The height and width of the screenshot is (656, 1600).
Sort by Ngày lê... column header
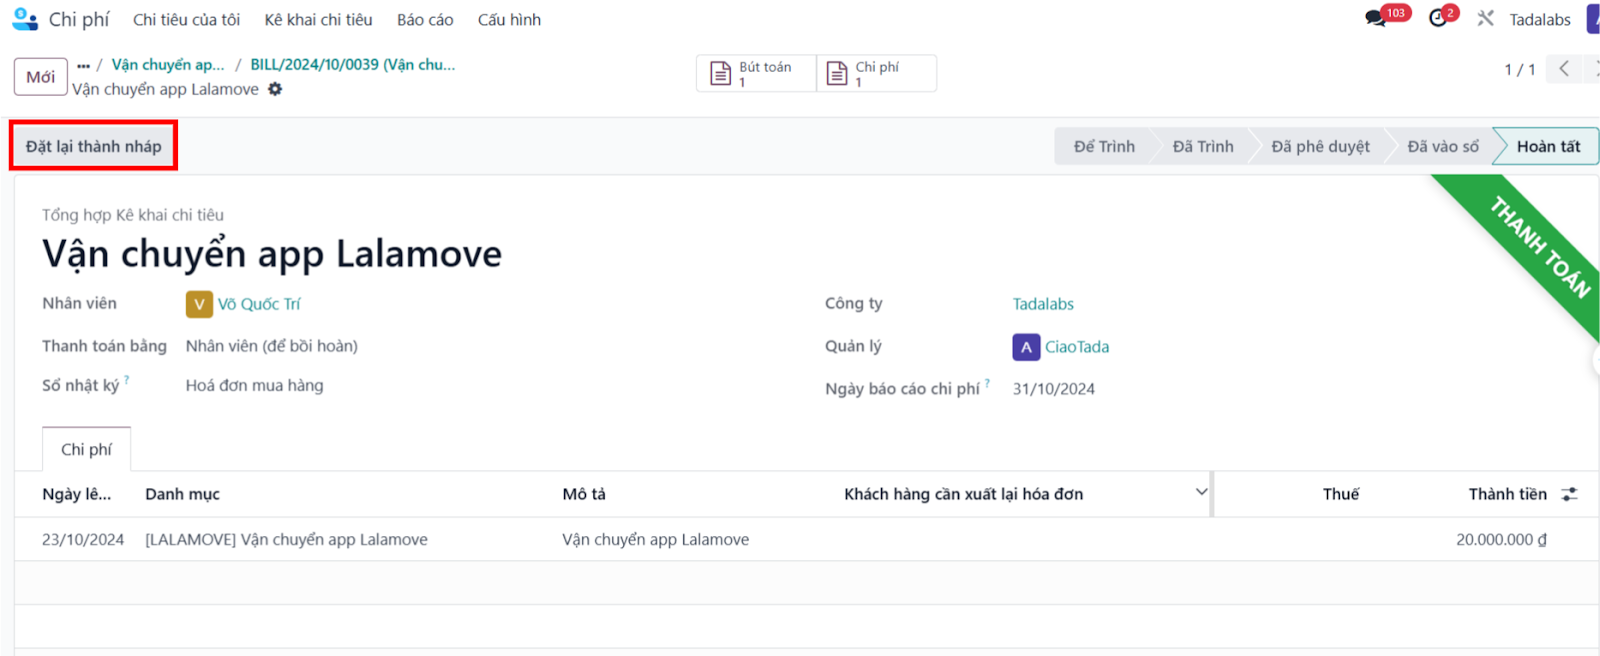(x=77, y=494)
